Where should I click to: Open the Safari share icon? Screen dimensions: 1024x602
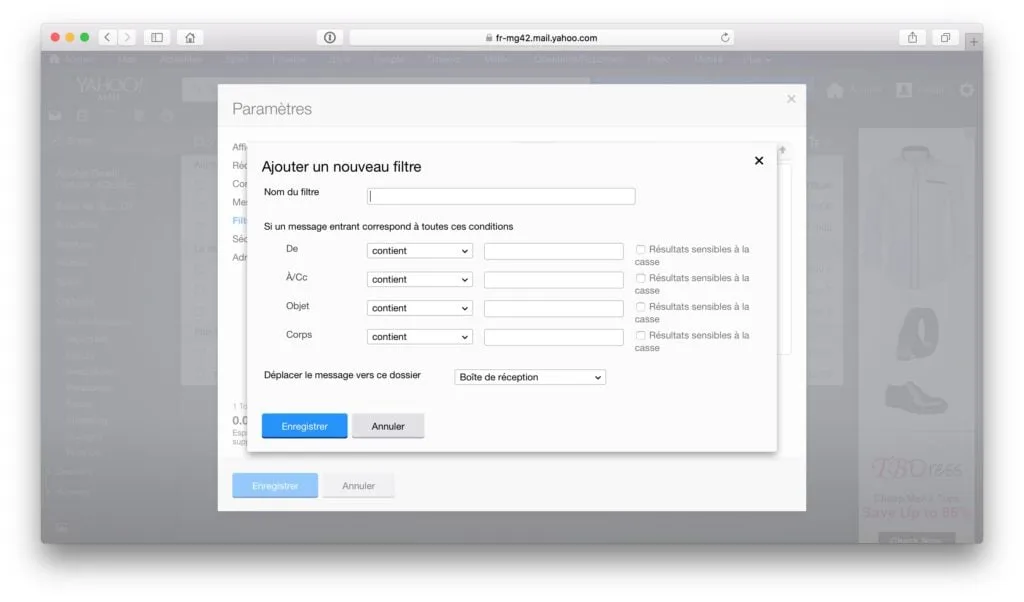click(912, 37)
